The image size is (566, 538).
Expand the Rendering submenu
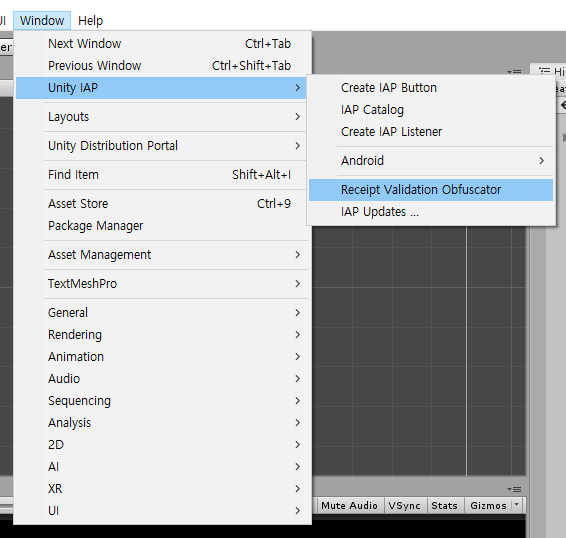162,335
